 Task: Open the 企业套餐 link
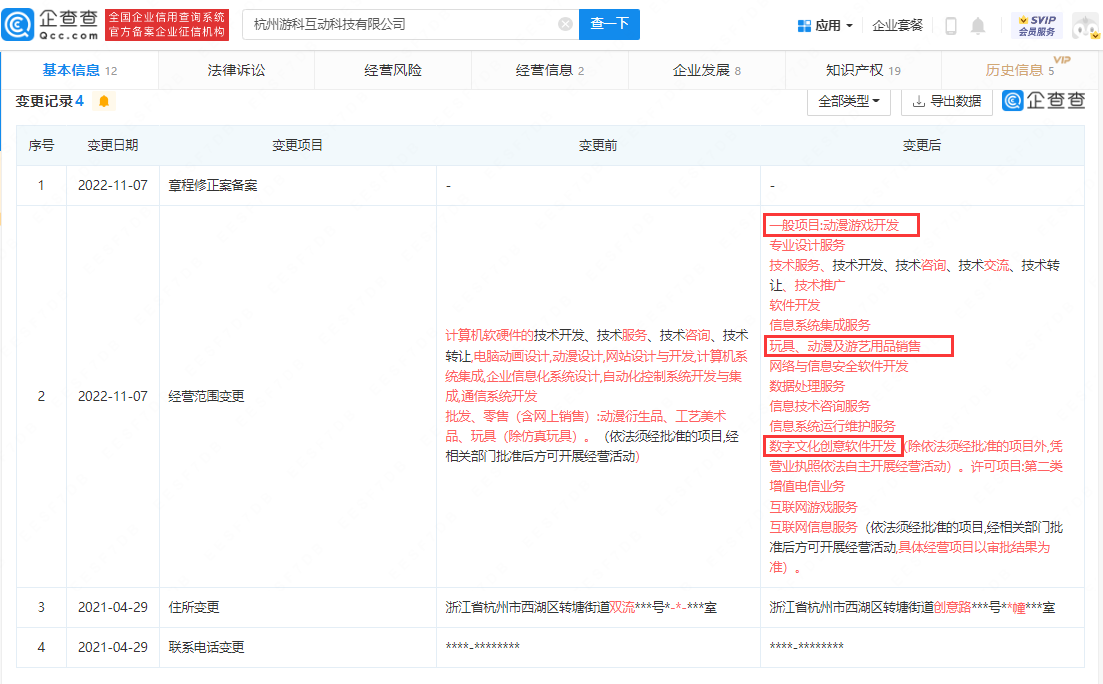click(x=897, y=25)
